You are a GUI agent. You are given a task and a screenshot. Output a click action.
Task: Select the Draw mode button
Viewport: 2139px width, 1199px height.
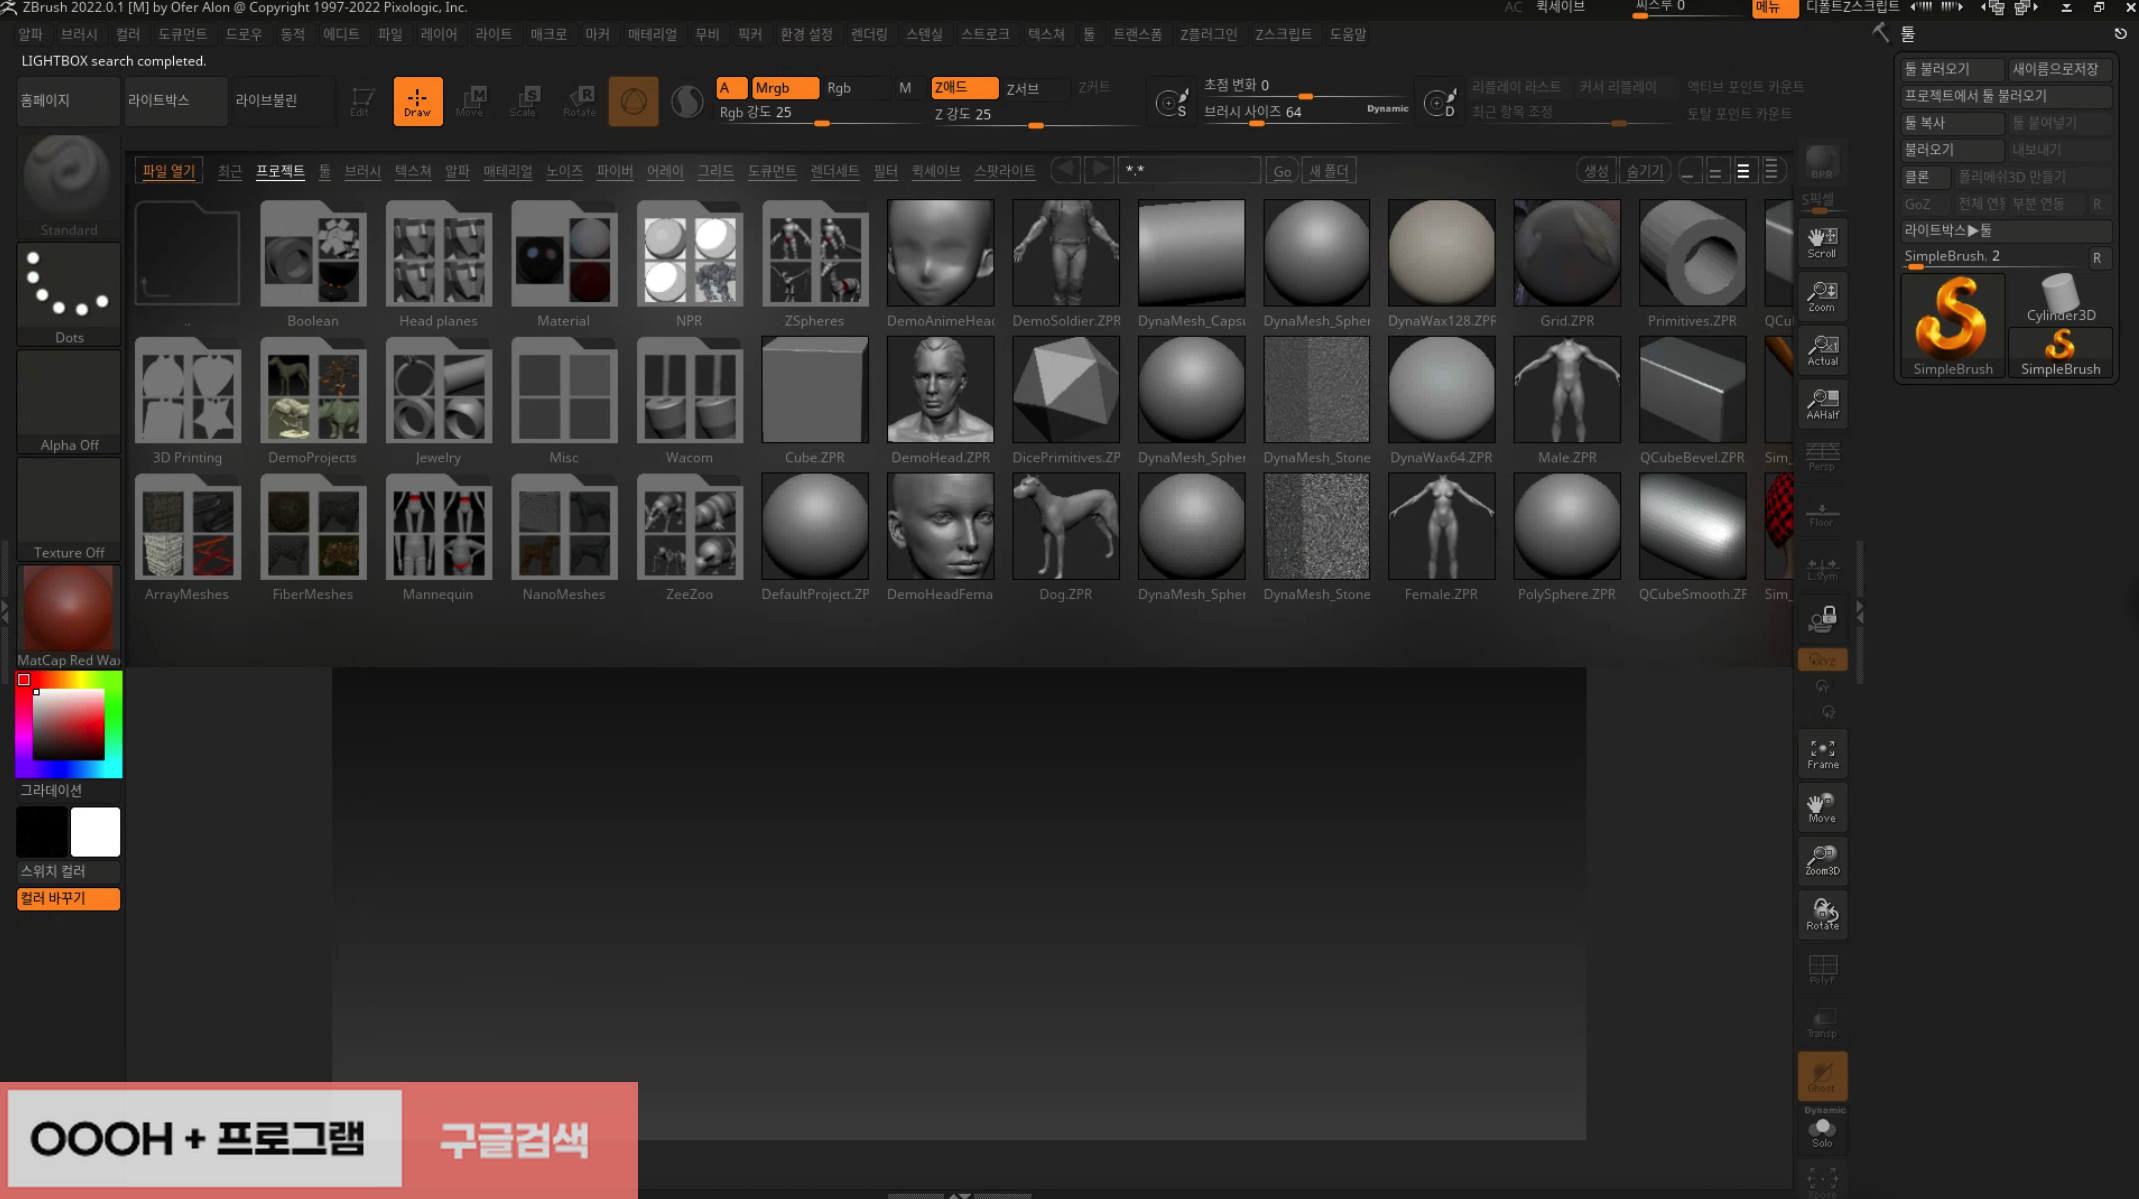[x=417, y=101]
